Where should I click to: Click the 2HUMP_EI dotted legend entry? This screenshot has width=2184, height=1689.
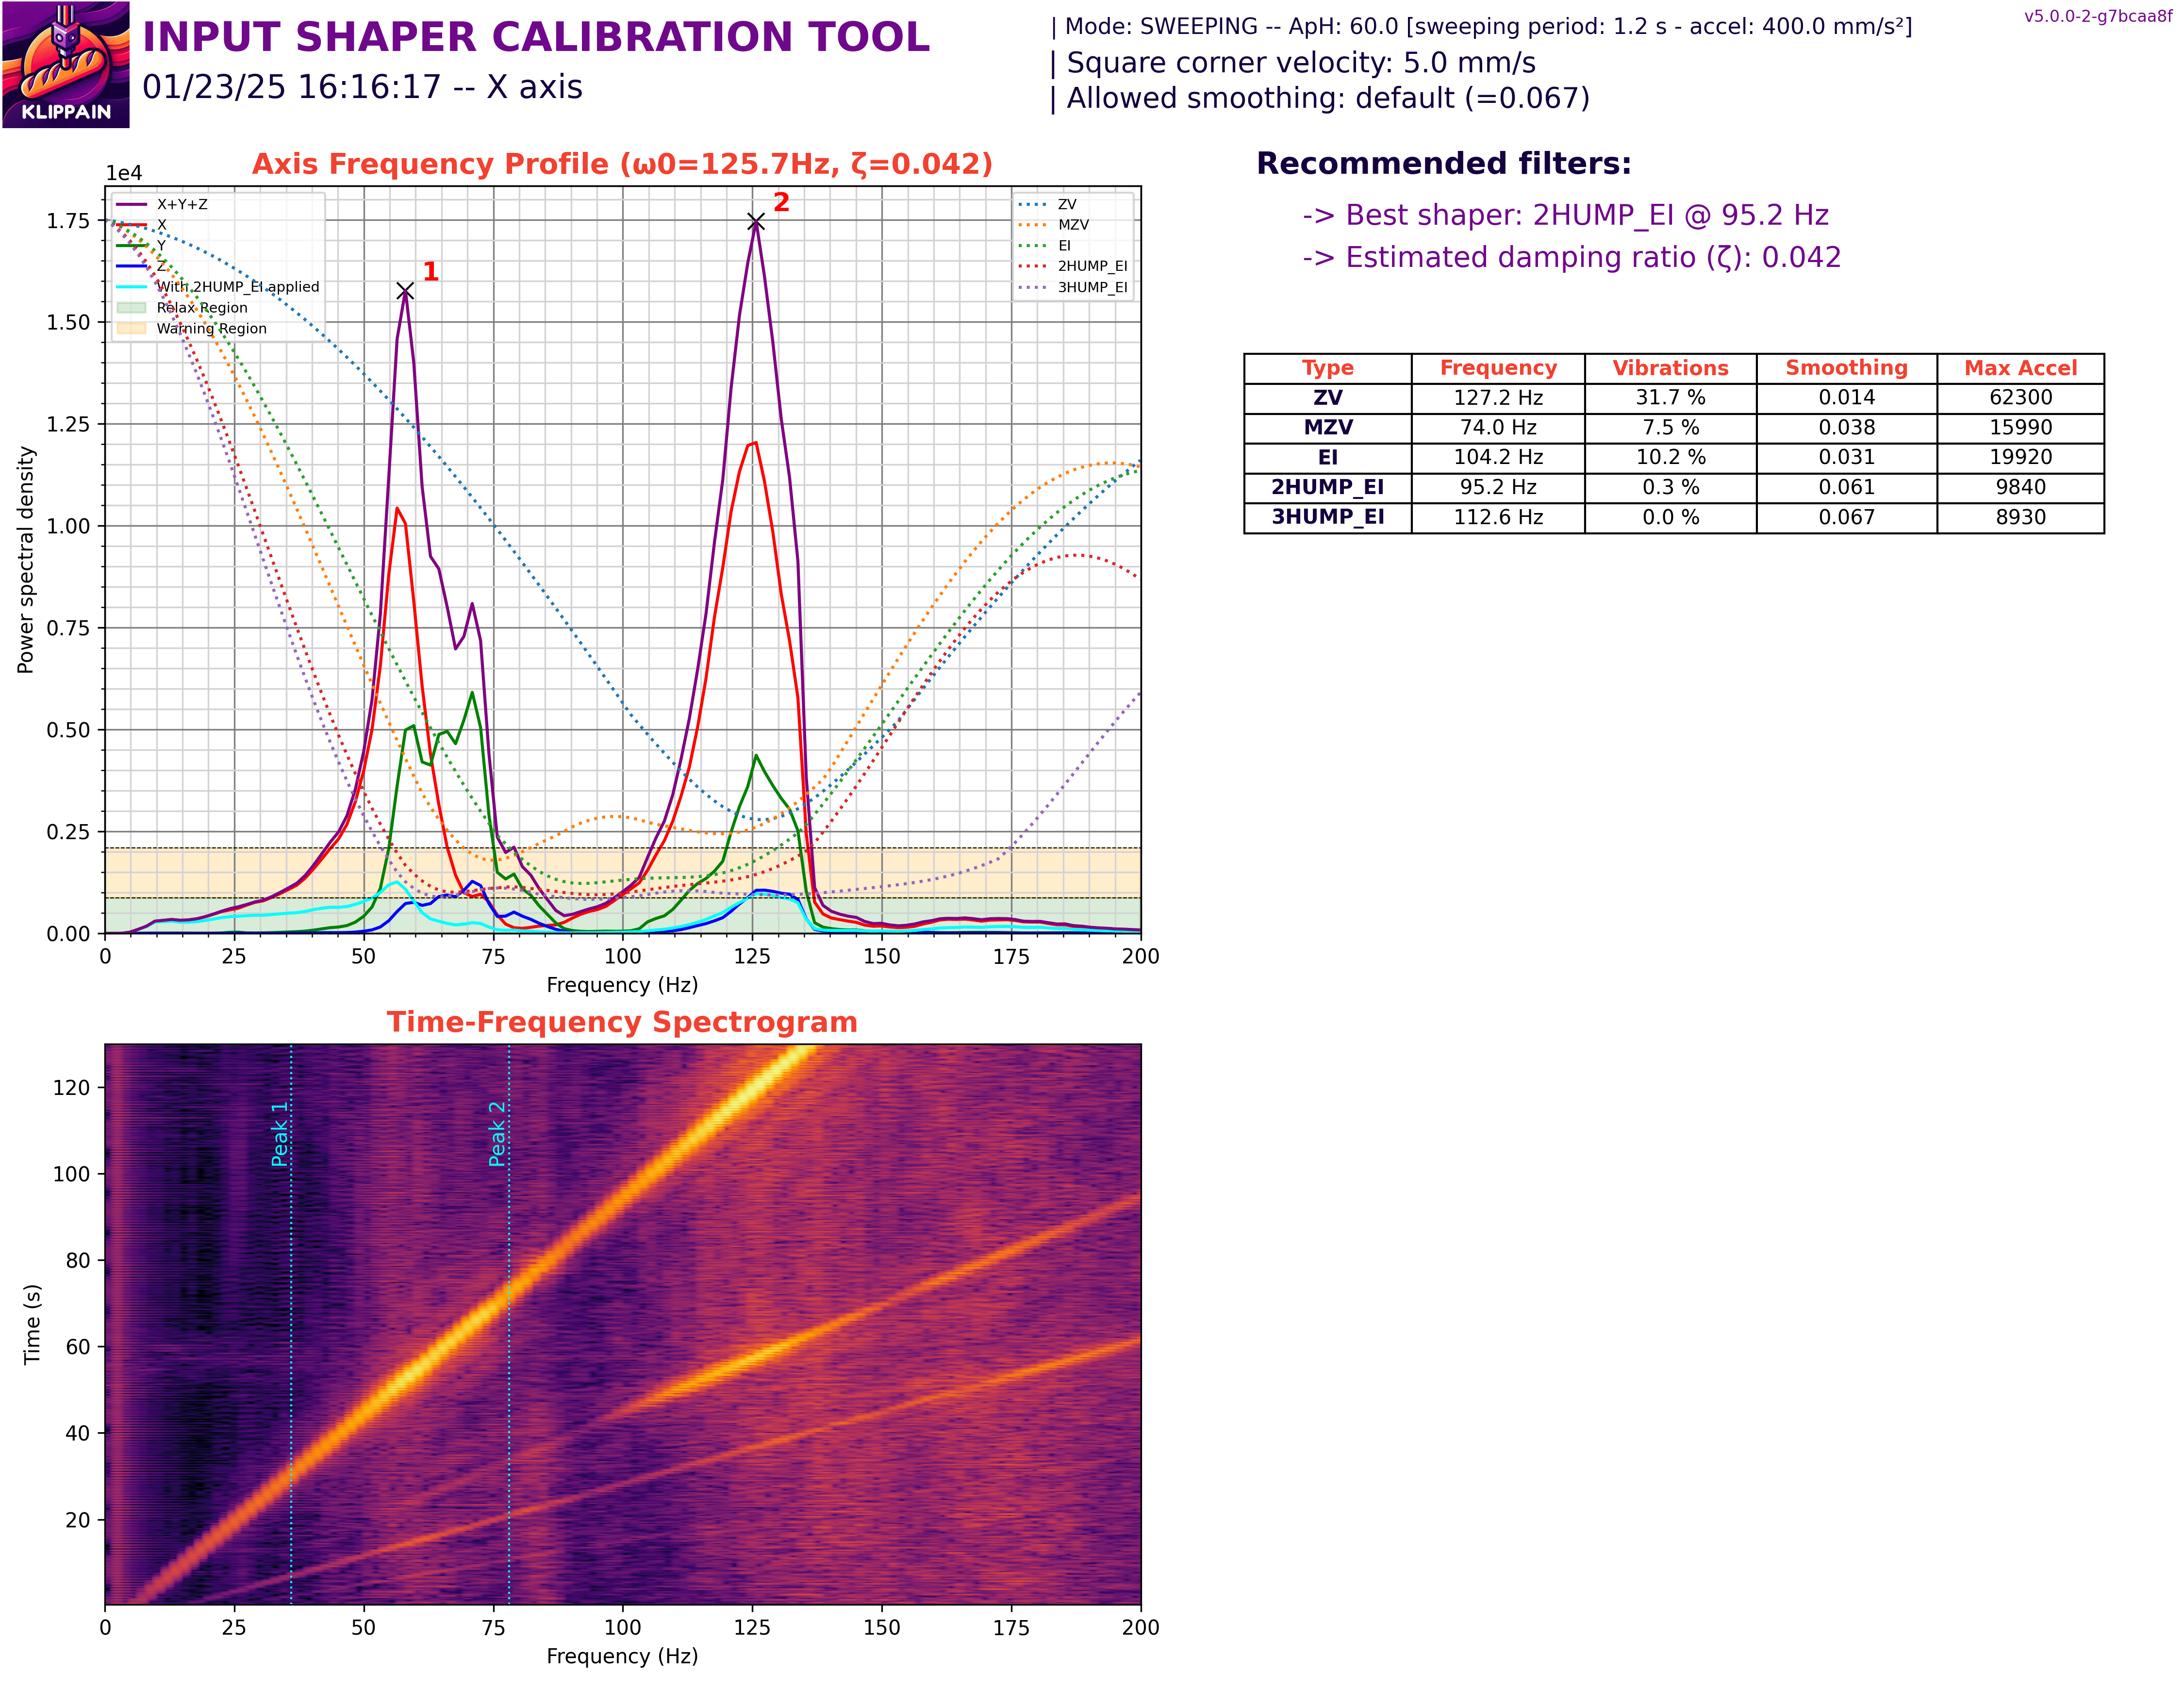pos(1092,266)
